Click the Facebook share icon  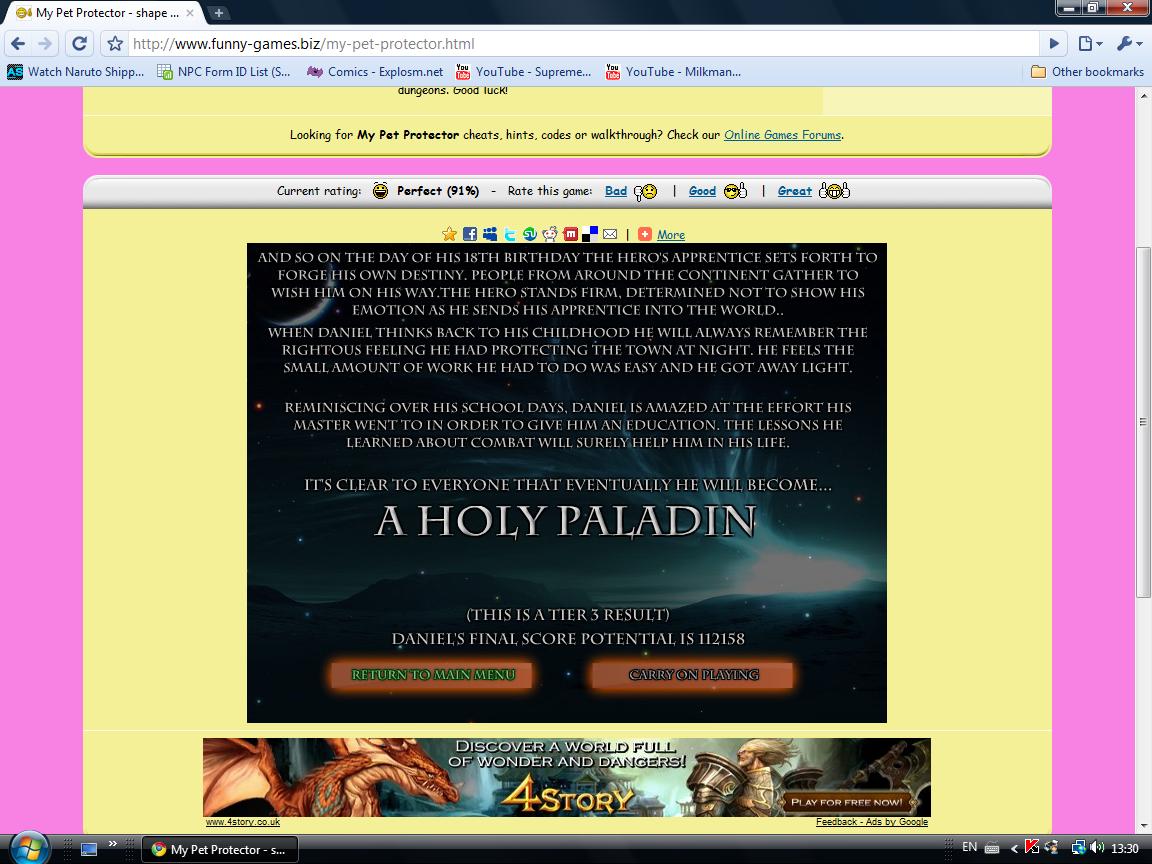click(x=469, y=235)
